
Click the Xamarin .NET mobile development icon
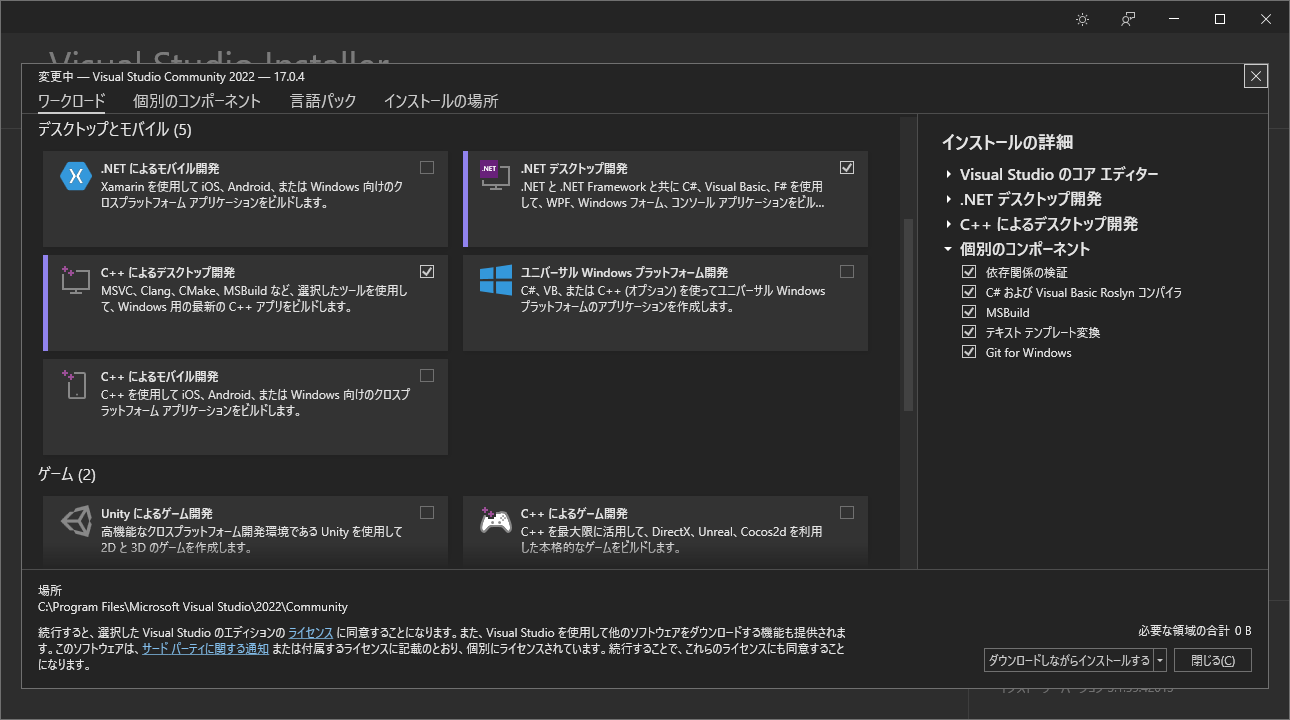tap(76, 176)
